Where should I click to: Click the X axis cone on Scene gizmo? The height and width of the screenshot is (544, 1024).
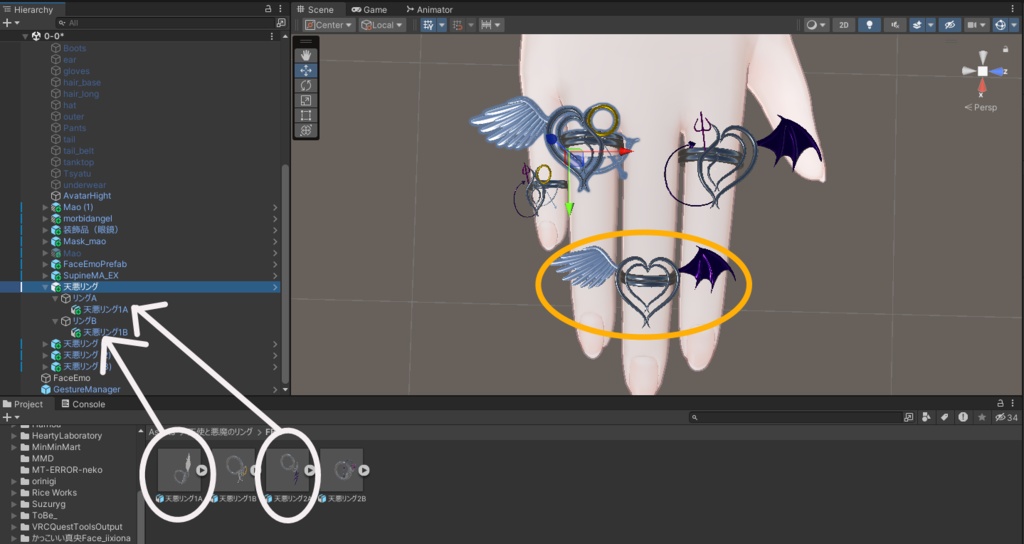click(982, 86)
